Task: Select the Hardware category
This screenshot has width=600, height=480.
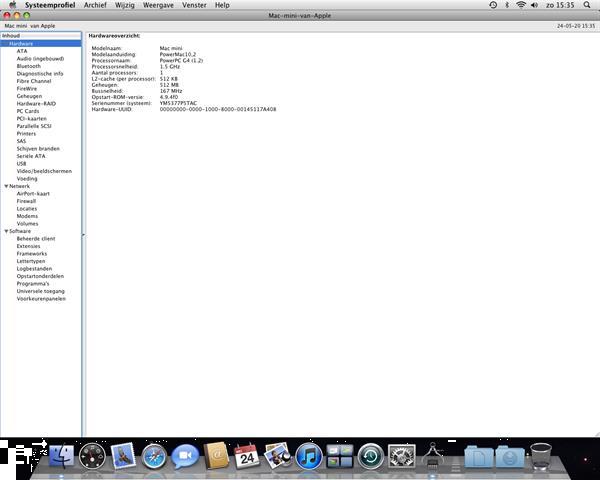Action: coord(41,44)
